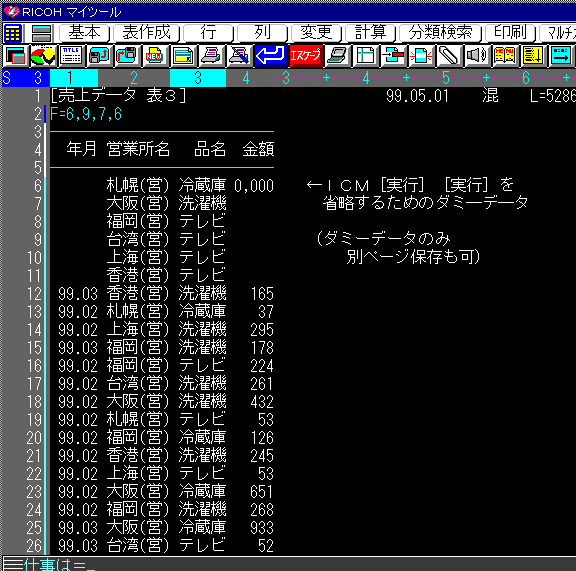Click row 12 amount value 165
This screenshot has width=576, height=571.
click(262, 294)
